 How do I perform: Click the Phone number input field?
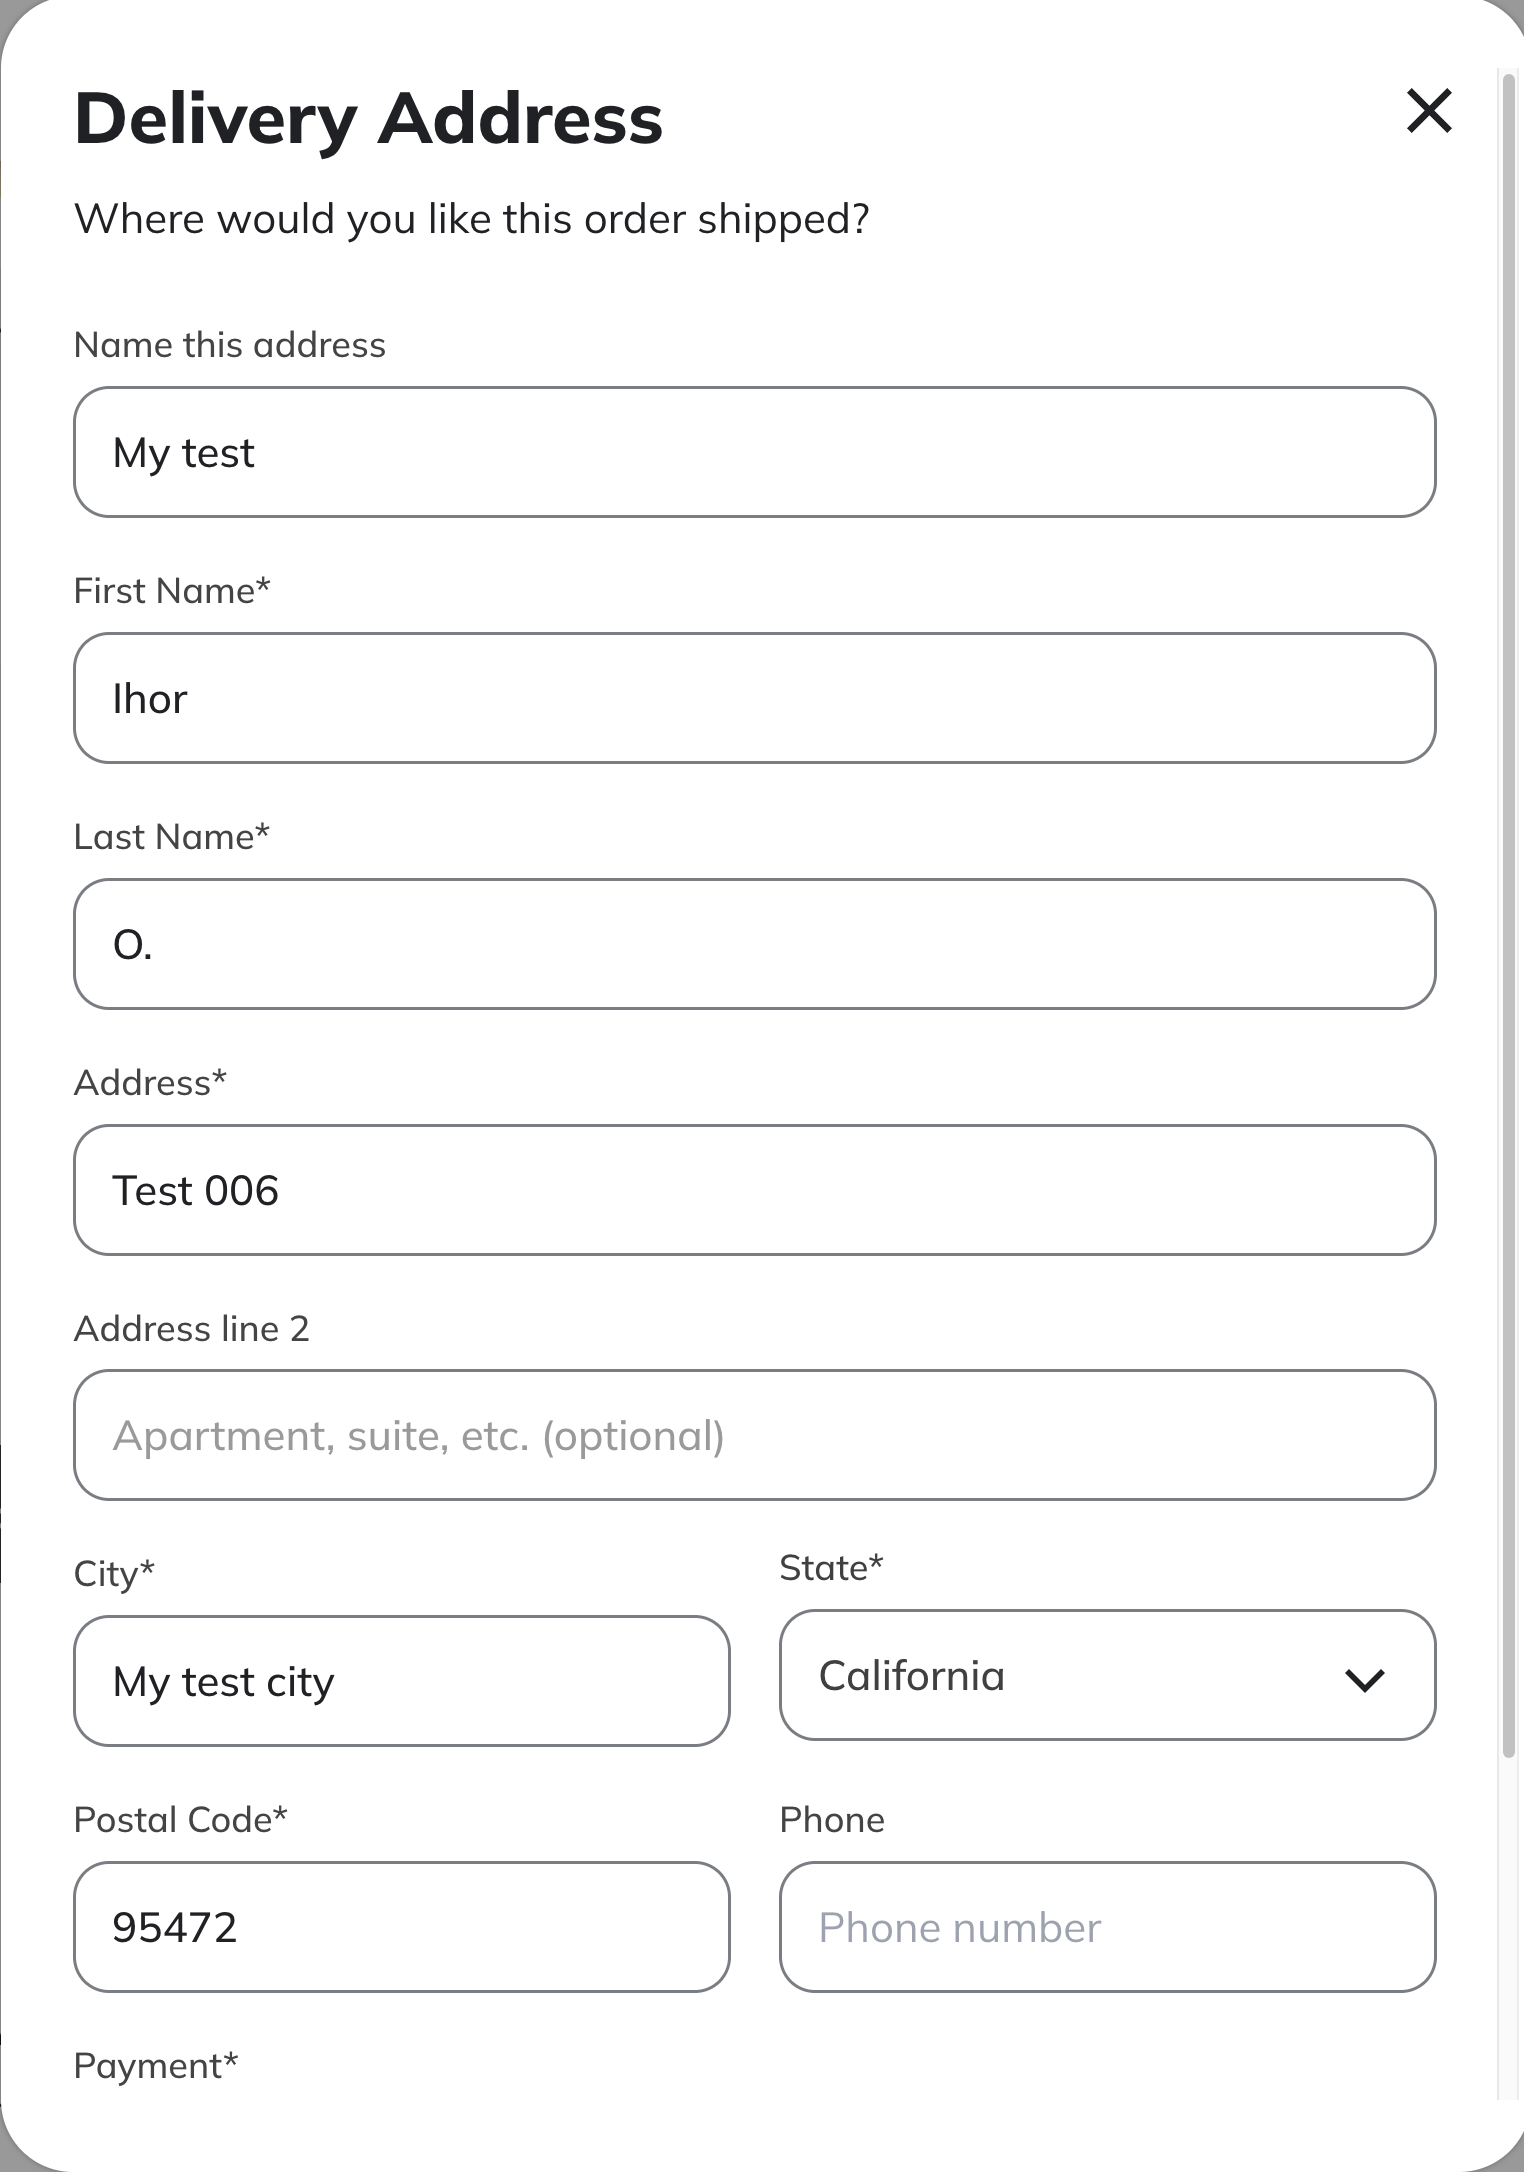pyautogui.click(x=1107, y=1927)
